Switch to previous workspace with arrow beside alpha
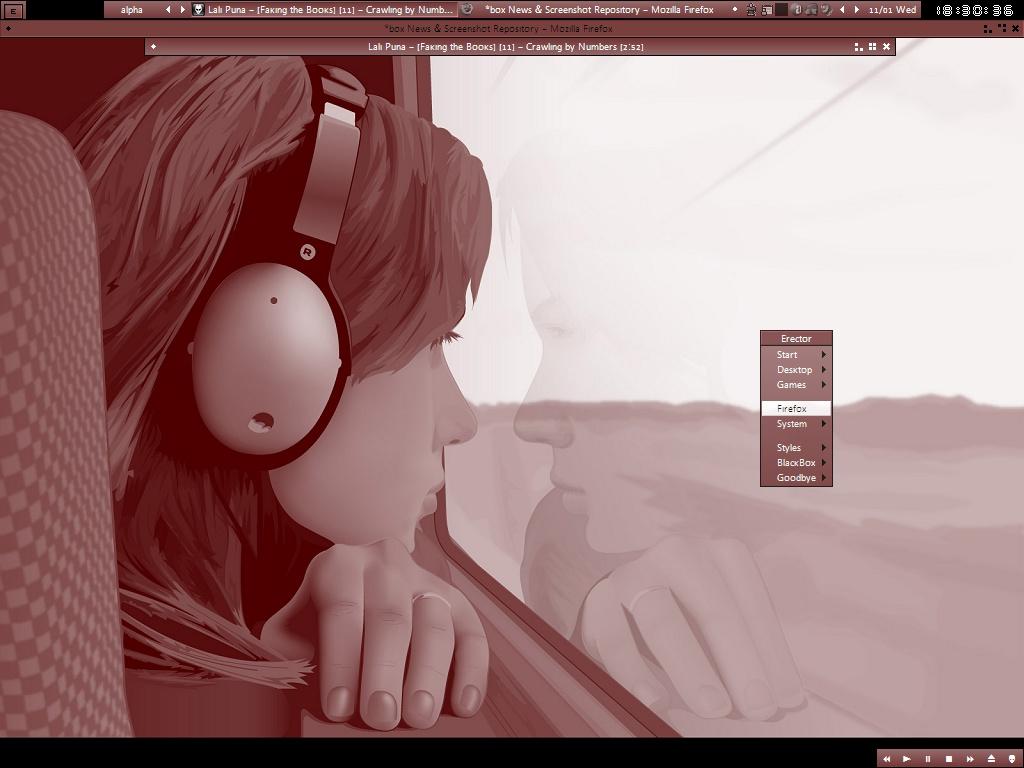Viewport: 1024px width, 768px height. 168,10
